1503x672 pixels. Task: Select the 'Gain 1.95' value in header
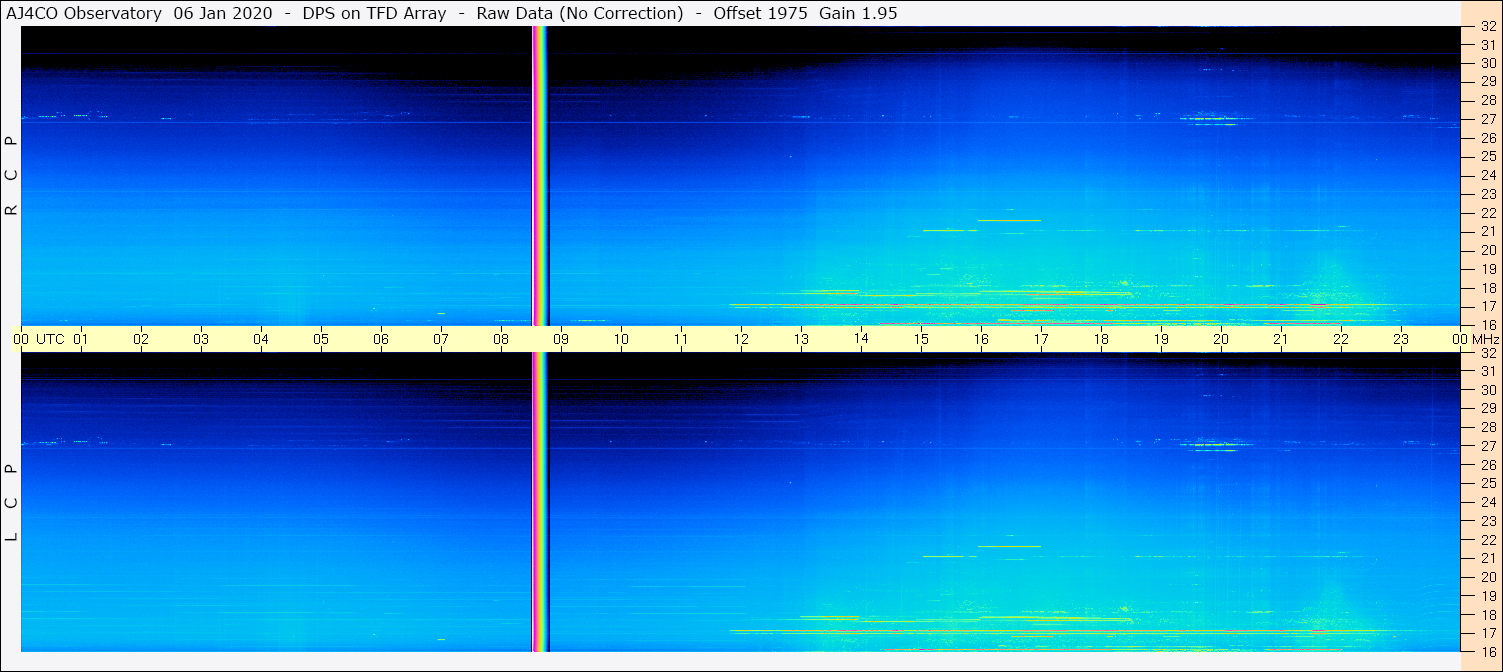[x=858, y=13]
